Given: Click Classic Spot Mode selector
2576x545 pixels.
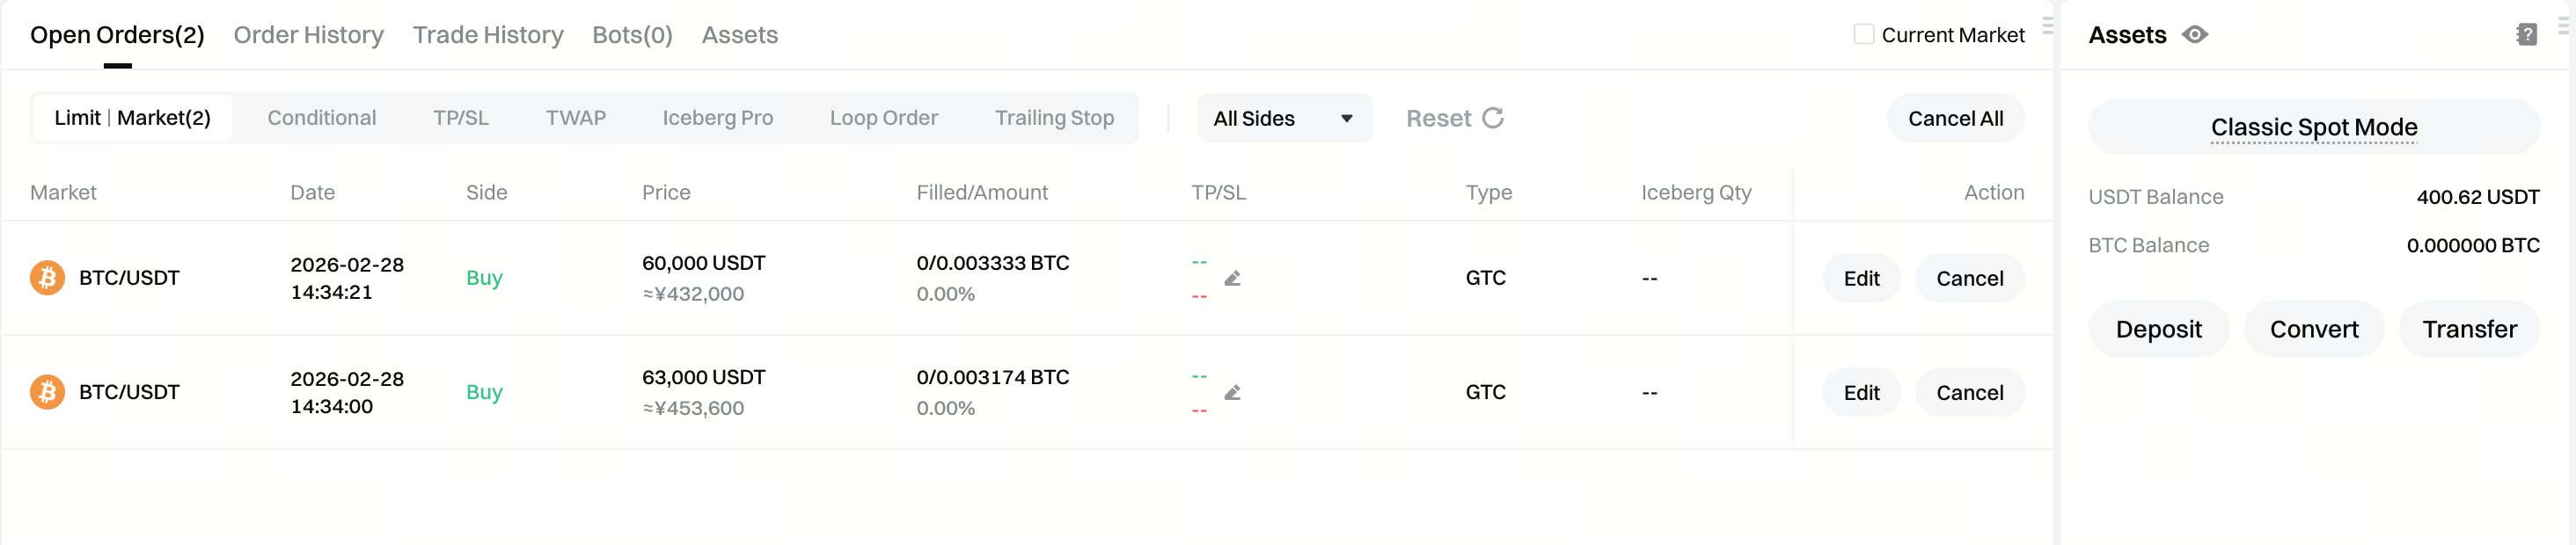Looking at the screenshot, I should (2313, 127).
